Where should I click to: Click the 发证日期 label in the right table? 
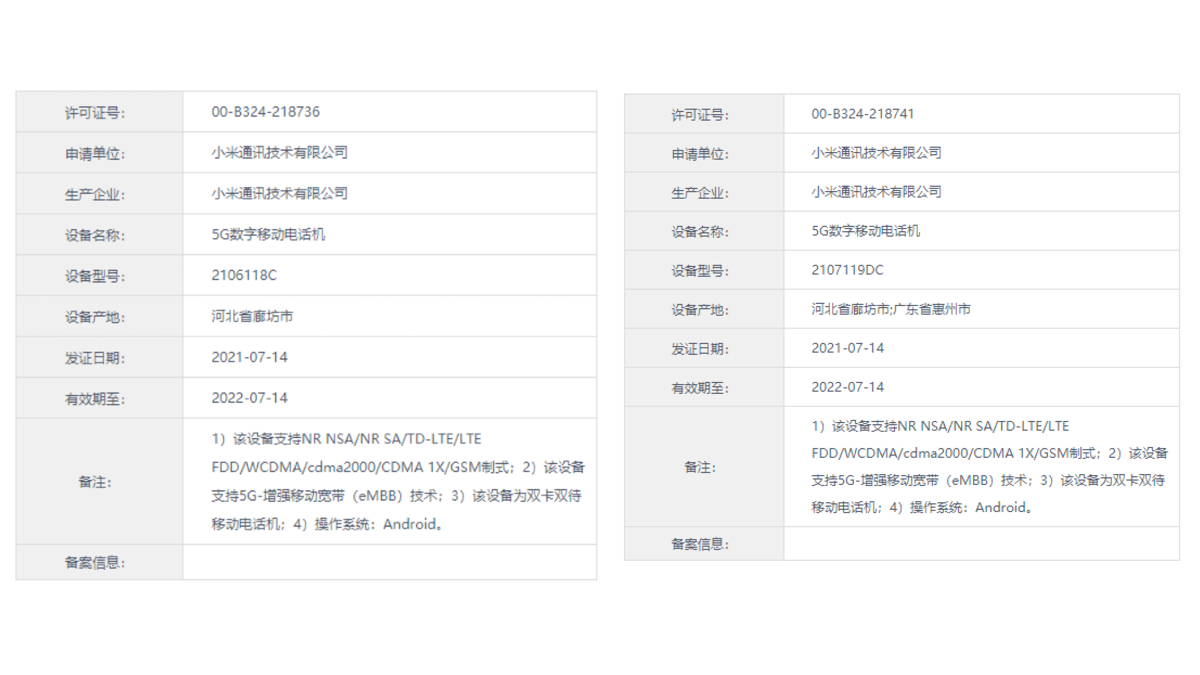pyautogui.click(x=703, y=347)
